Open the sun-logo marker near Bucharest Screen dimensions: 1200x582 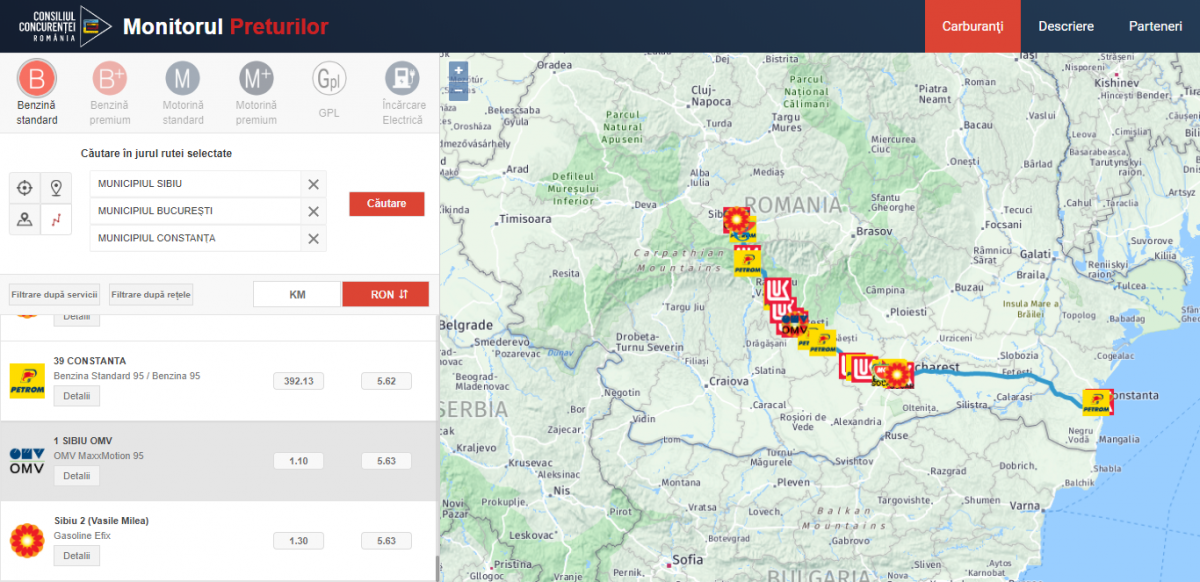(x=899, y=374)
